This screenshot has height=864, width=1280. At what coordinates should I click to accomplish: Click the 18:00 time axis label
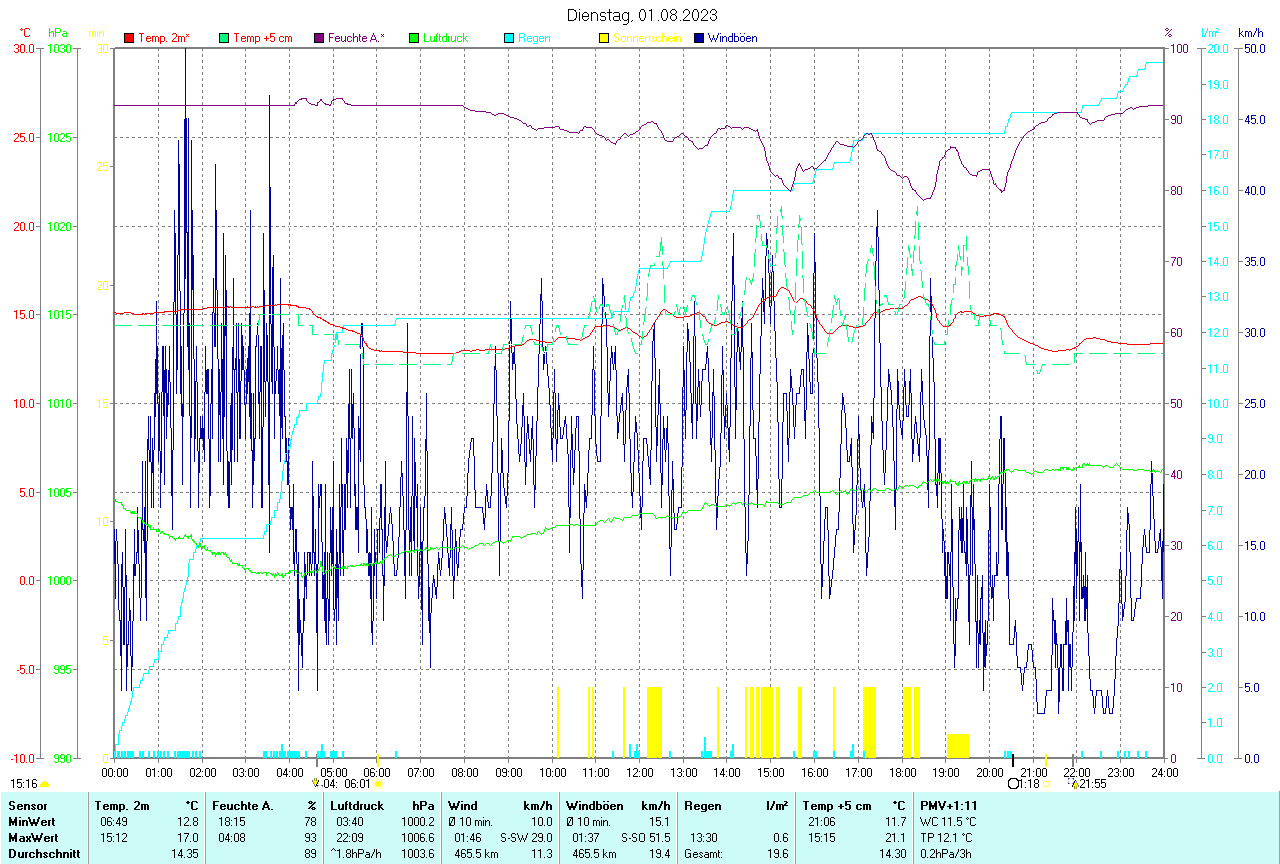pyautogui.click(x=902, y=772)
